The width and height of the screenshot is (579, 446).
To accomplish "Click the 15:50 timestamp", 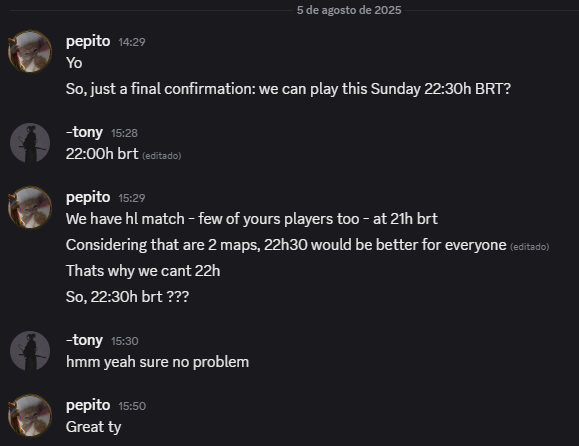I will click(x=132, y=406).
